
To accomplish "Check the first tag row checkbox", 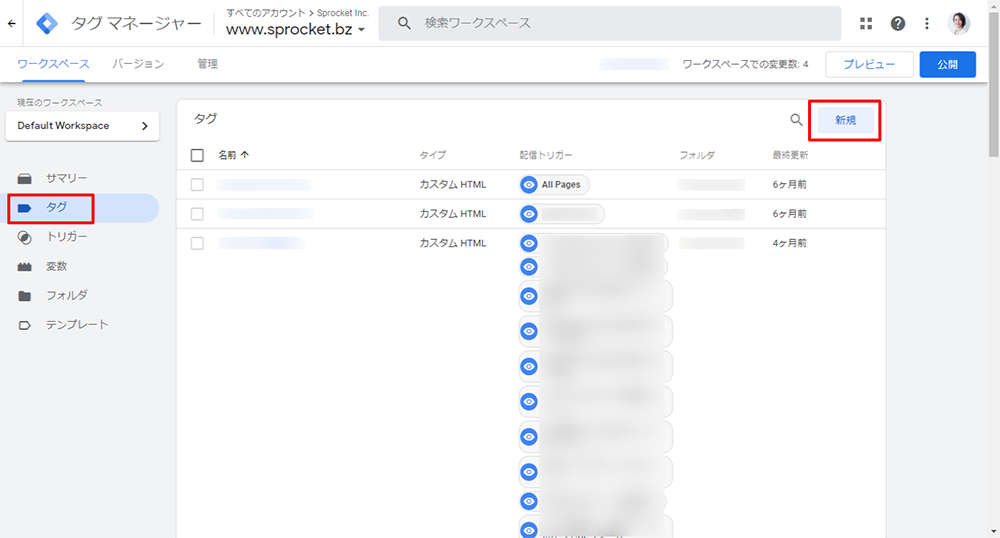I will point(197,185).
